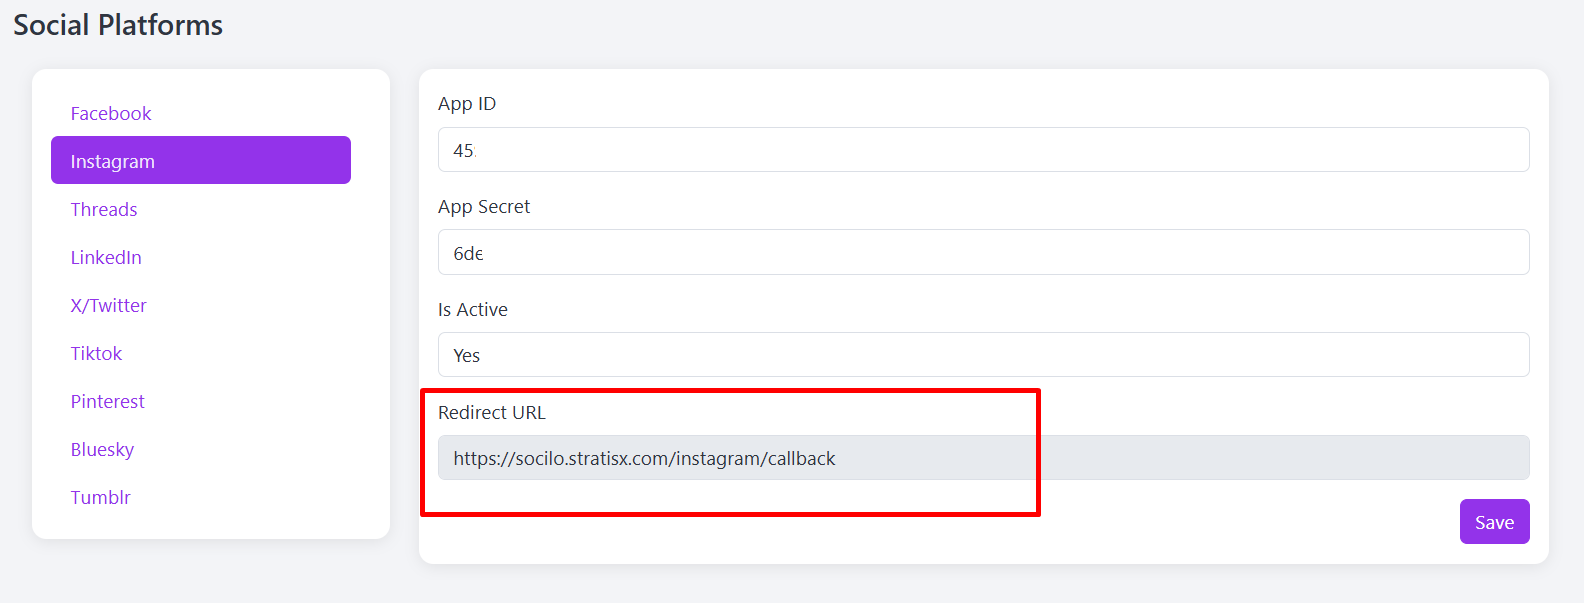Click the Is Active label

point(473,310)
